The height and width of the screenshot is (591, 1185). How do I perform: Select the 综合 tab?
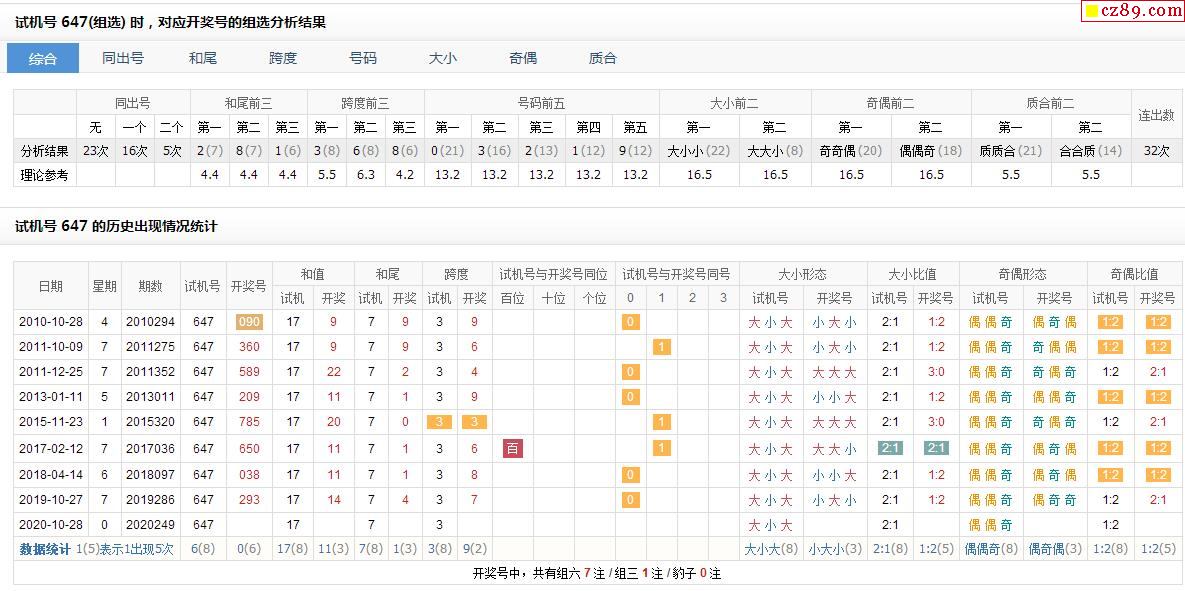pos(43,58)
